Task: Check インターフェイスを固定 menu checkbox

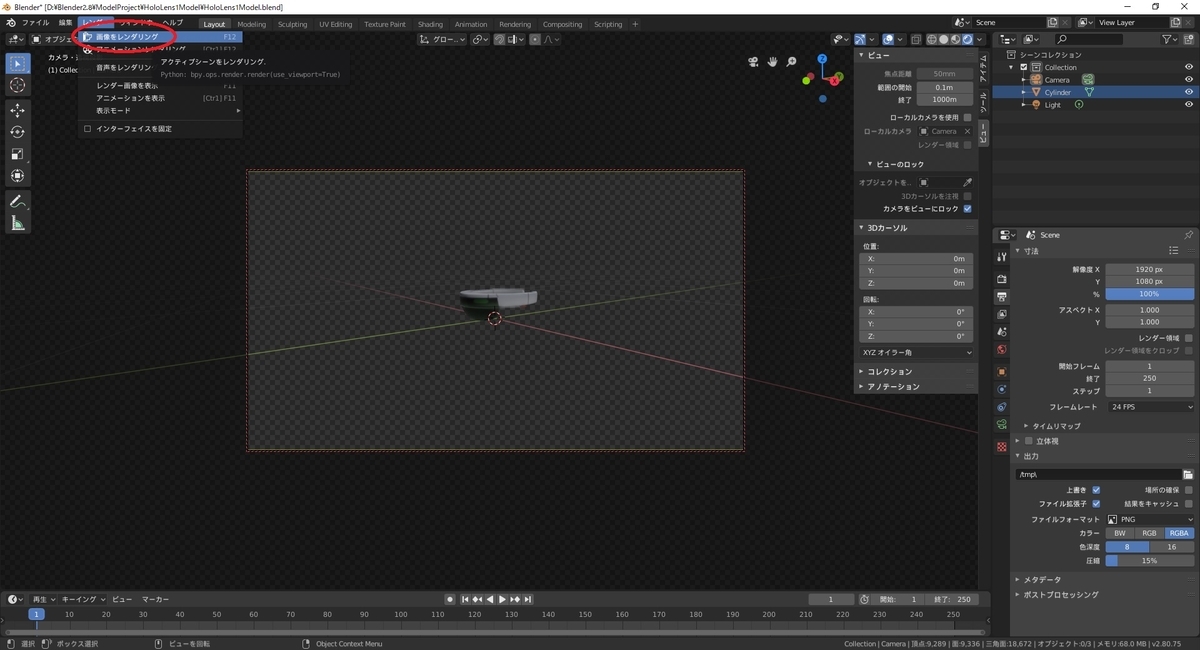Action: point(87,129)
